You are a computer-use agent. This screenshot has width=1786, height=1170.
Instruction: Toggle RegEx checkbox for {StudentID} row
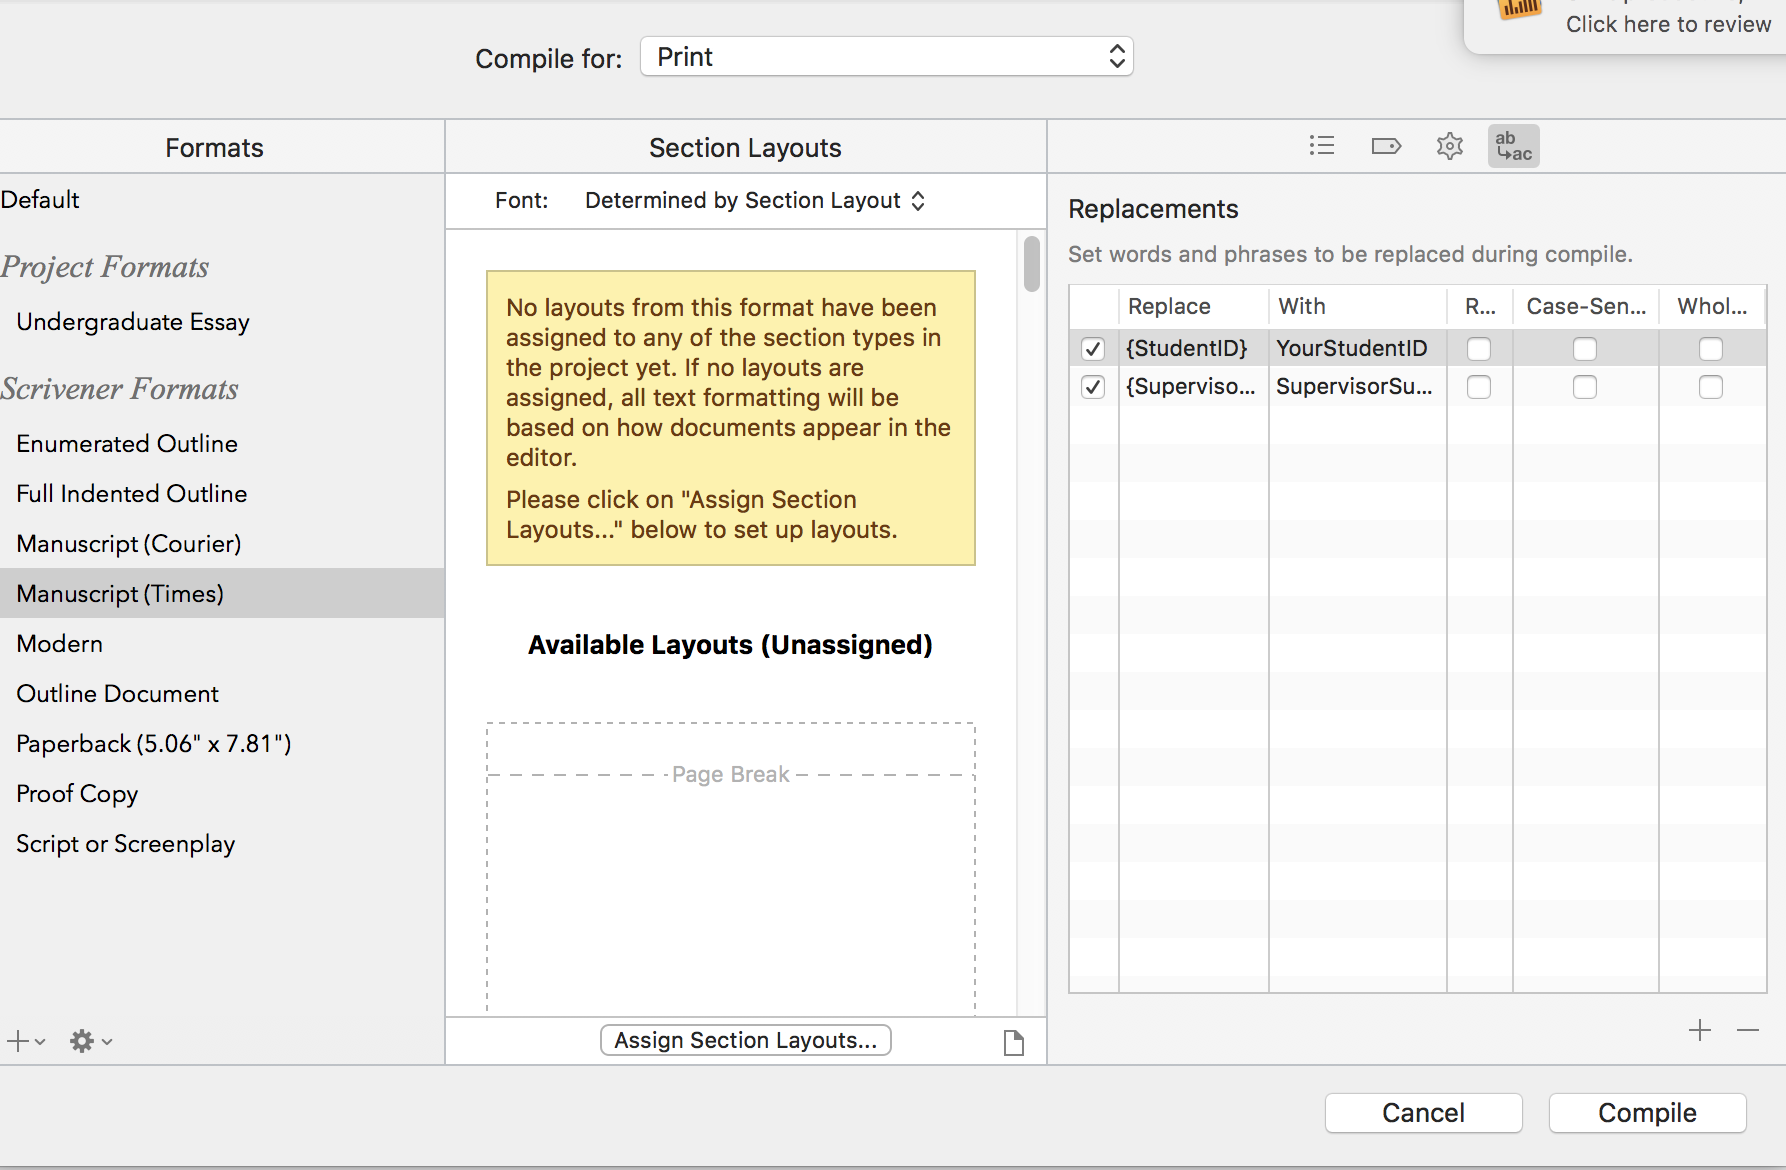tap(1479, 349)
